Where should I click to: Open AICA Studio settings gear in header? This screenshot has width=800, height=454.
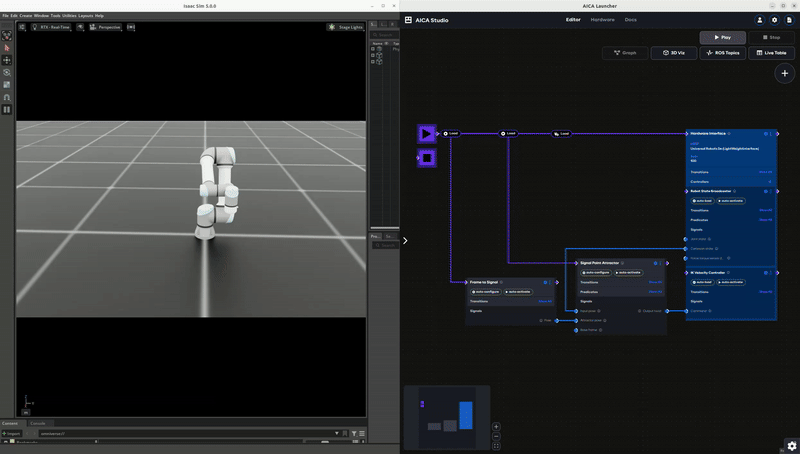pyautogui.click(x=774, y=20)
